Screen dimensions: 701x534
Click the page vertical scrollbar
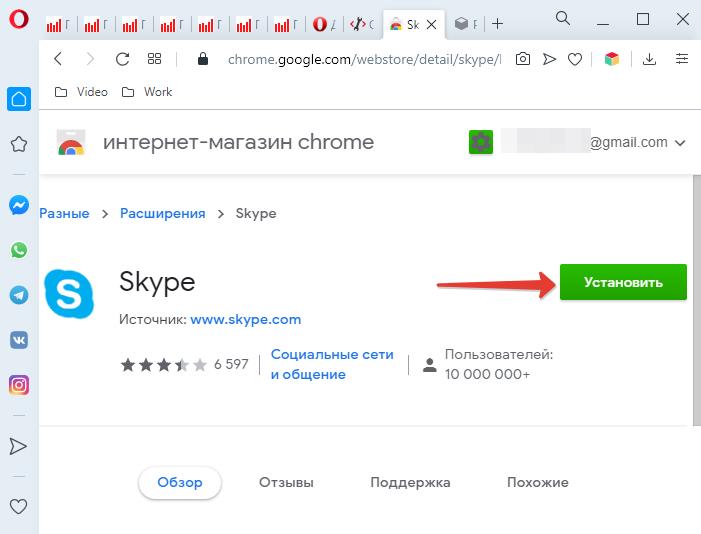point(697,300)
